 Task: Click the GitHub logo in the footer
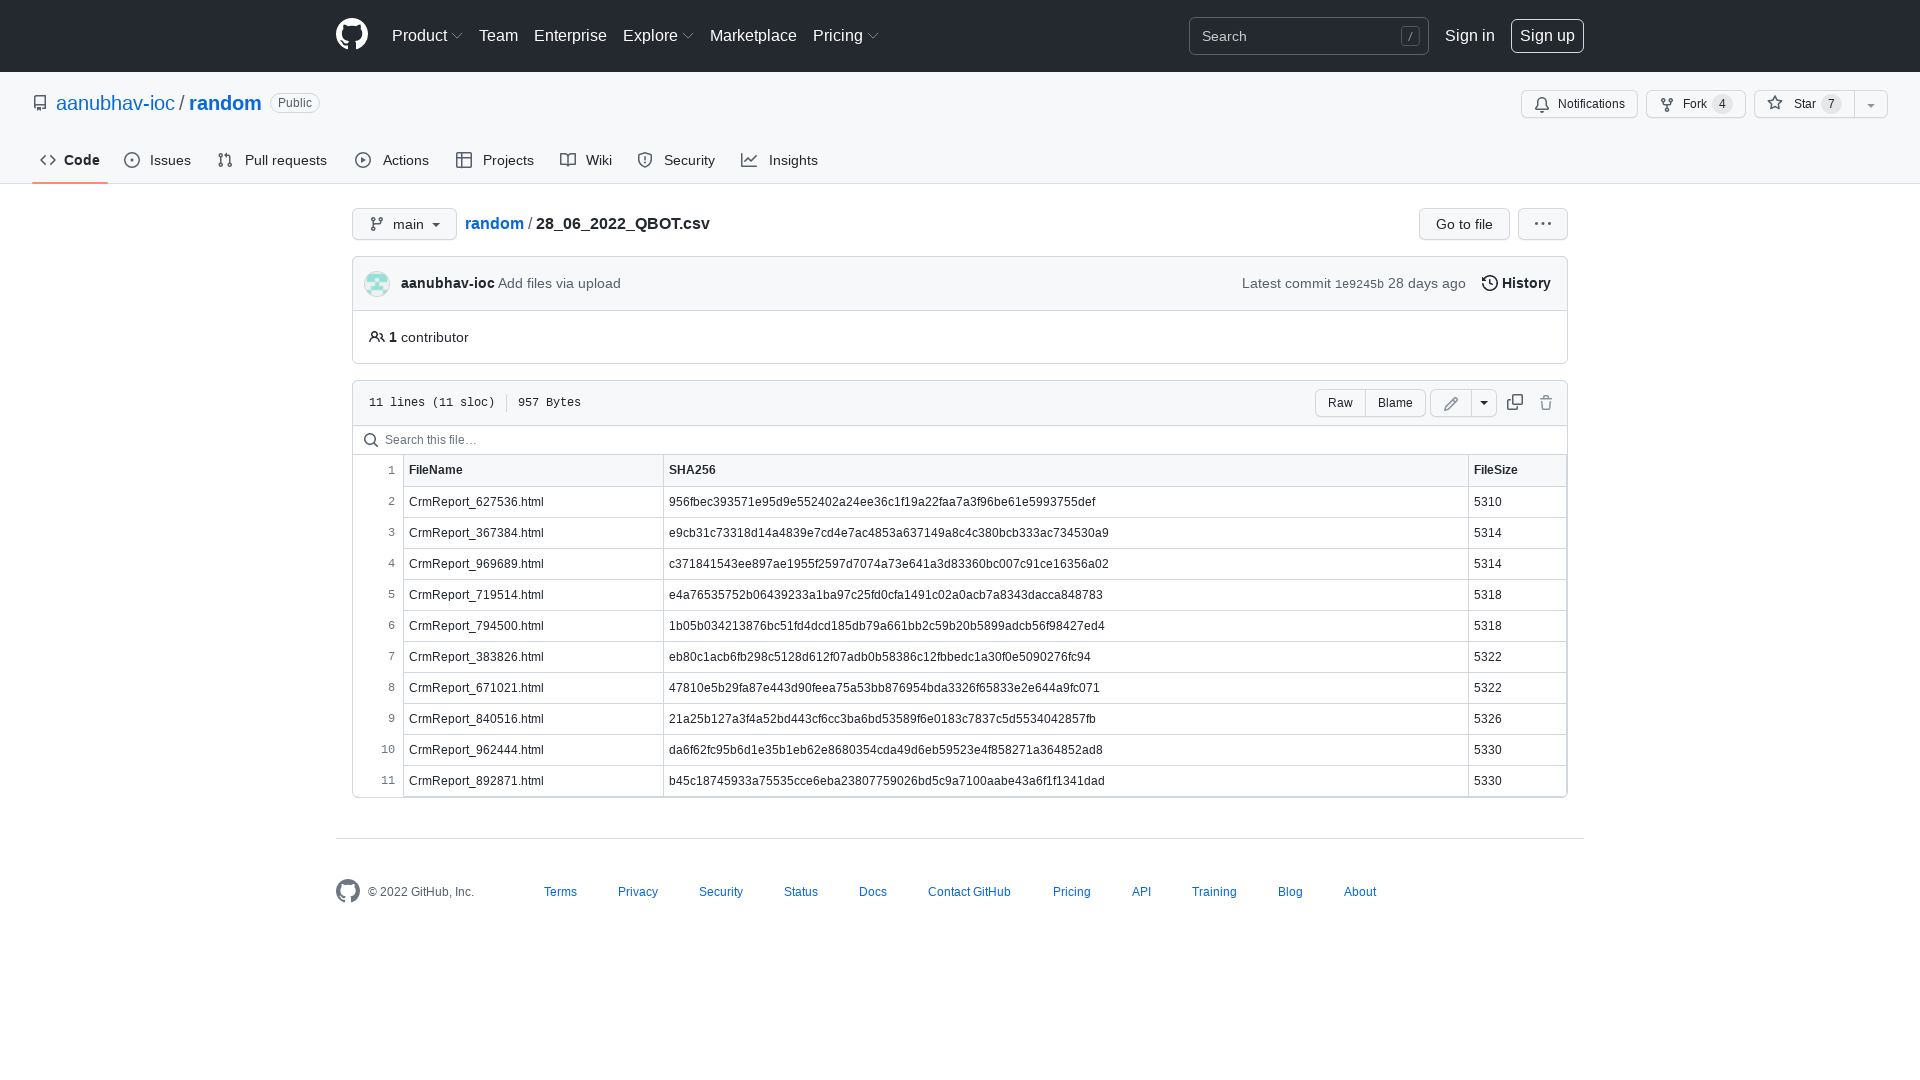point(347,891)
